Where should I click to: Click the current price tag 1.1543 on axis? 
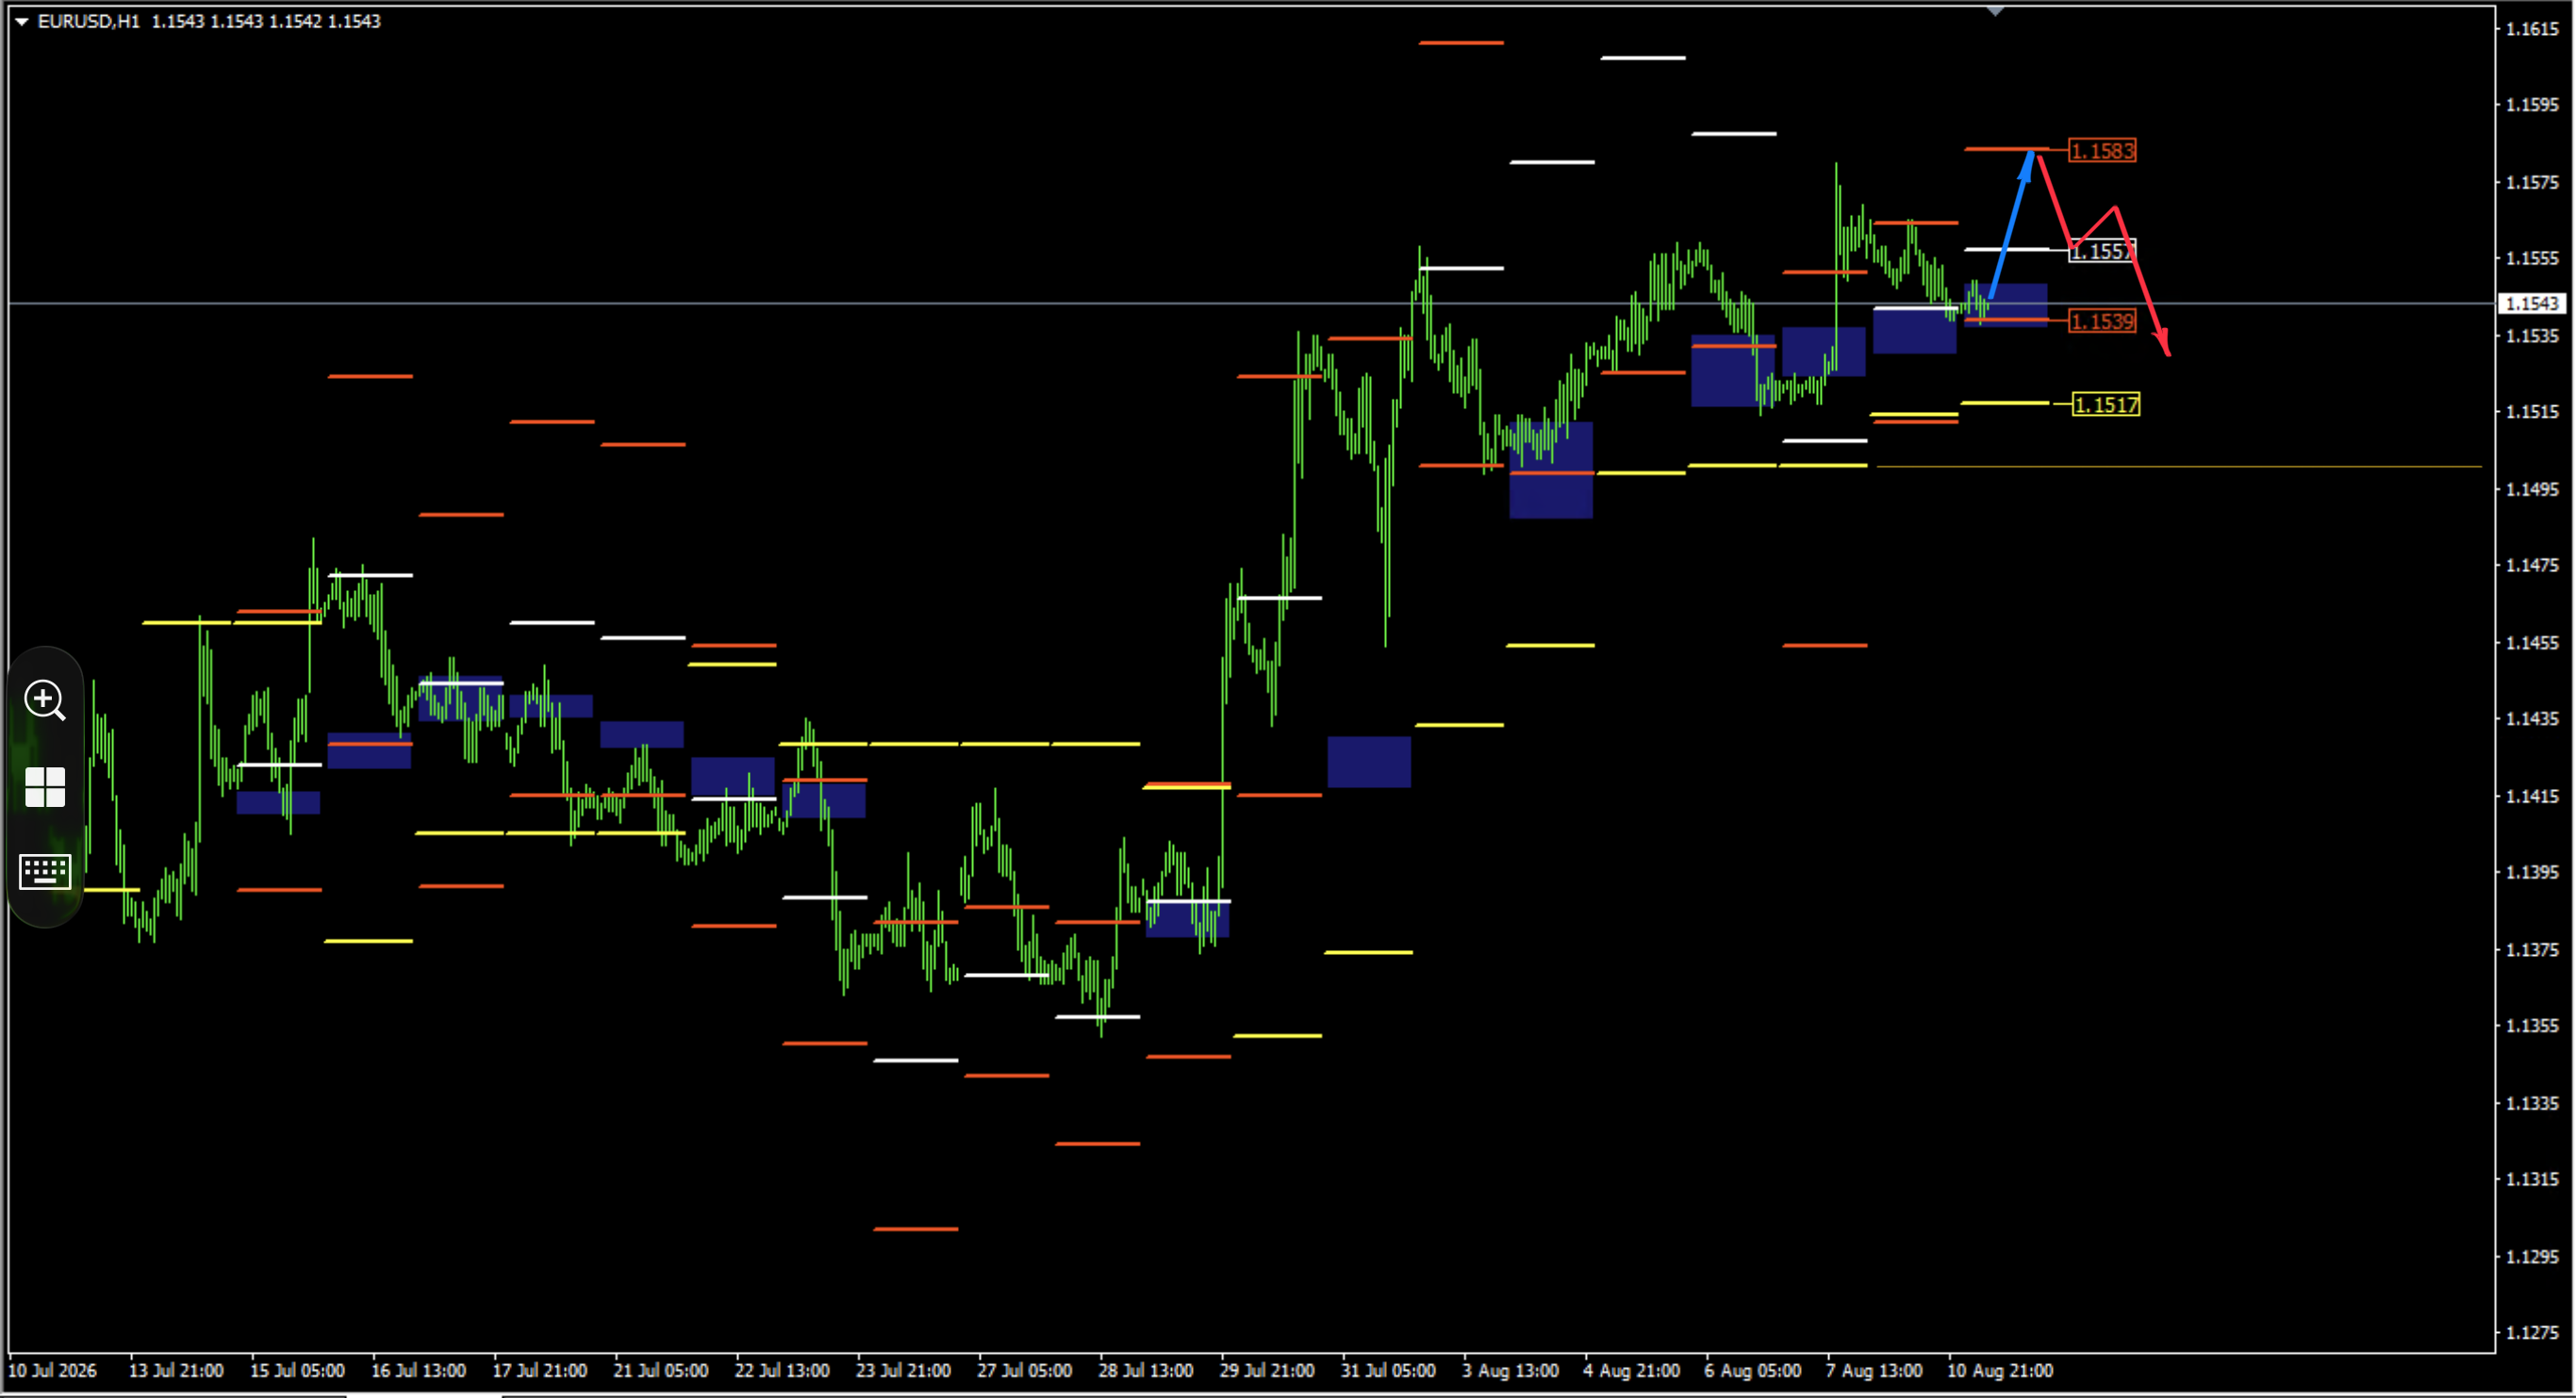pos(2531,303)
